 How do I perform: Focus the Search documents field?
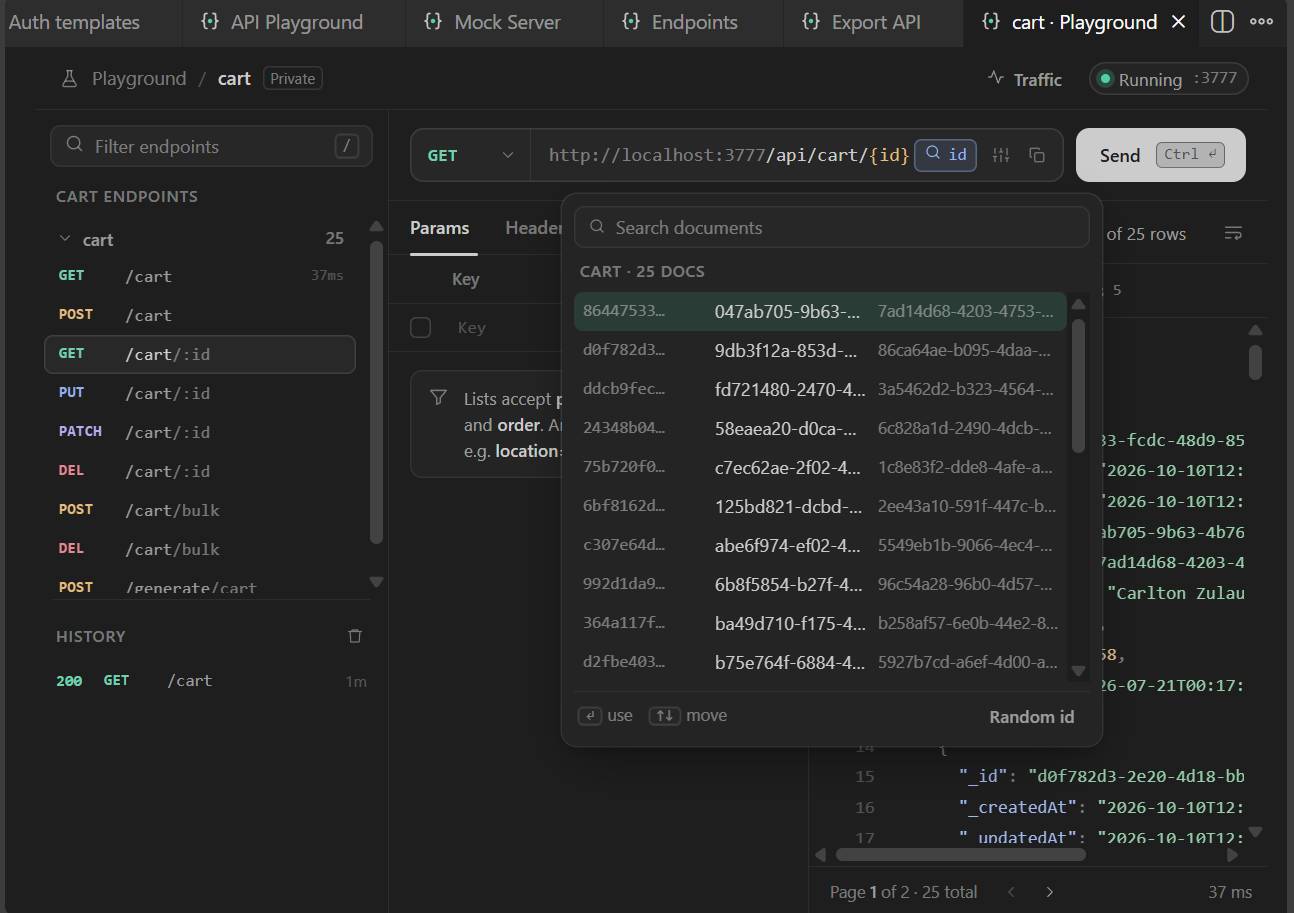tap(831, 227)
